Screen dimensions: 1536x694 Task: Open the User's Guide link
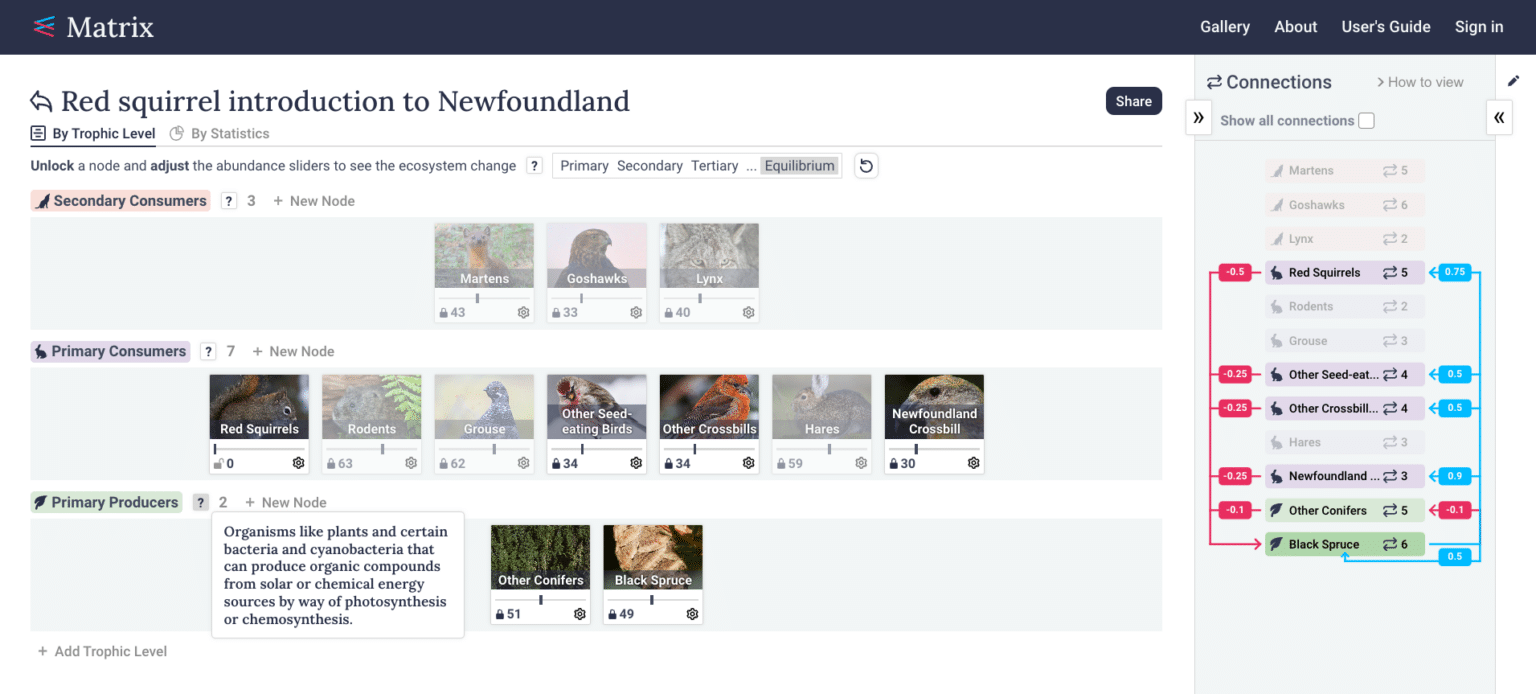tap(1386, 27)
